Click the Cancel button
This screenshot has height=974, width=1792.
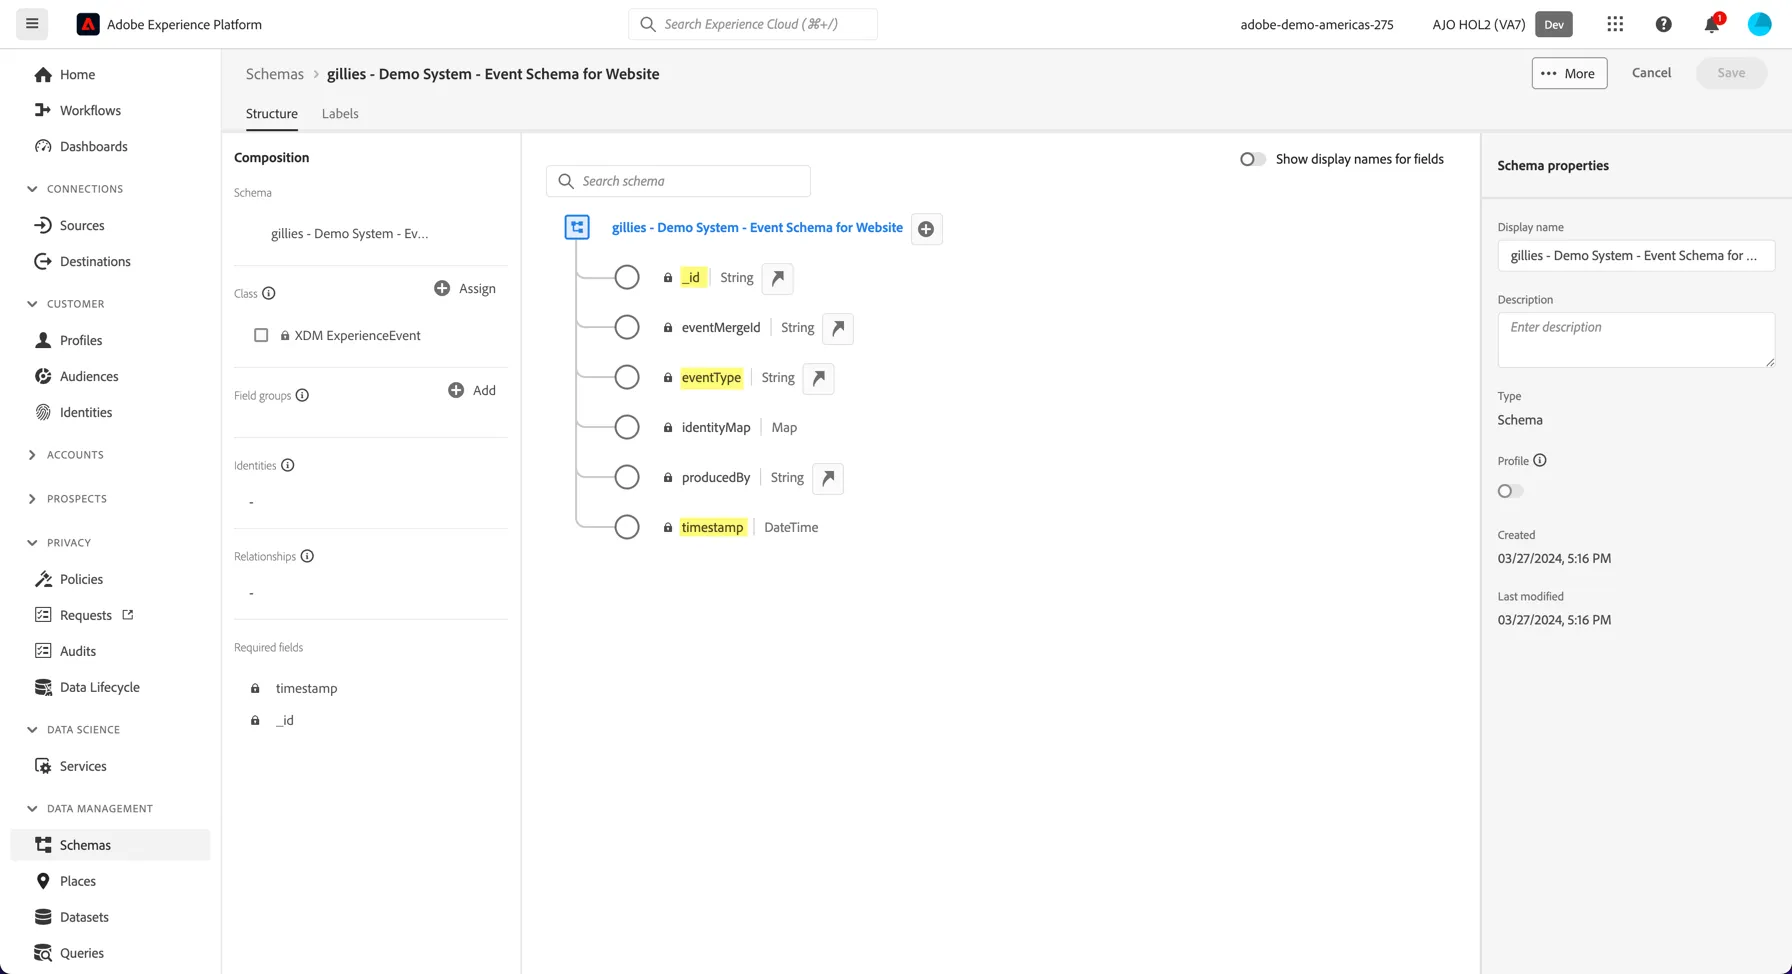pos(1651,73)
